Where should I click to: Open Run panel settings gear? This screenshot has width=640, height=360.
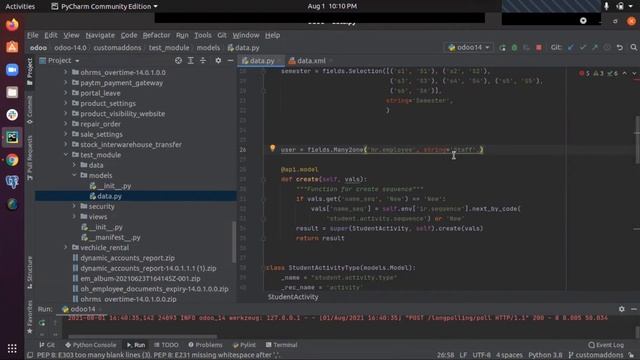[x=621, y=309]
